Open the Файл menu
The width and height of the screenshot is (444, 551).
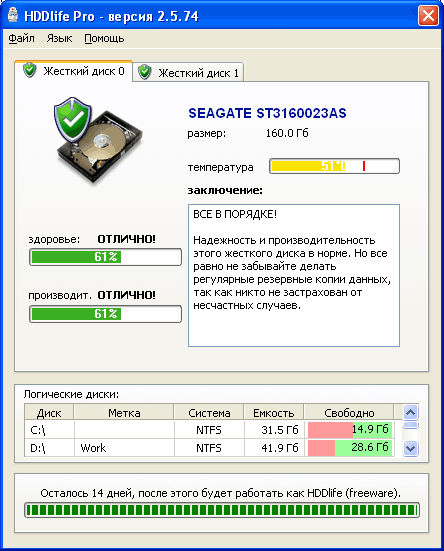pos(21,38)
